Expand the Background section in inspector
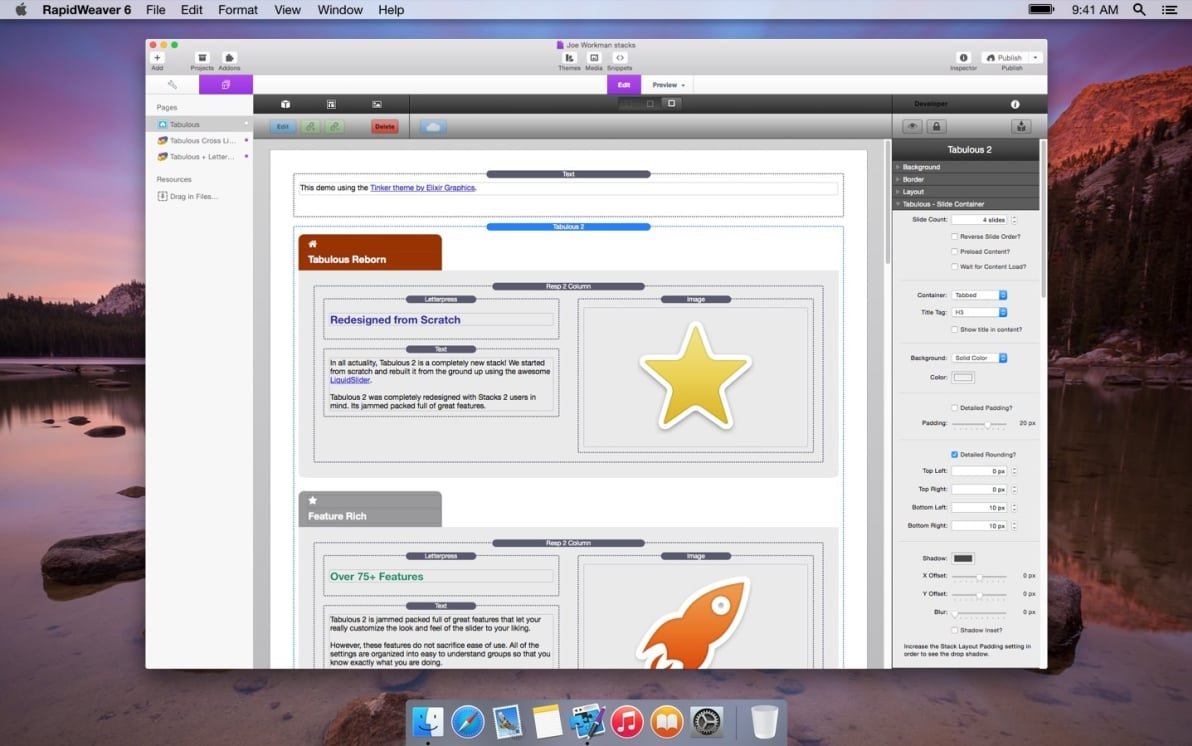 coord(920,167)
